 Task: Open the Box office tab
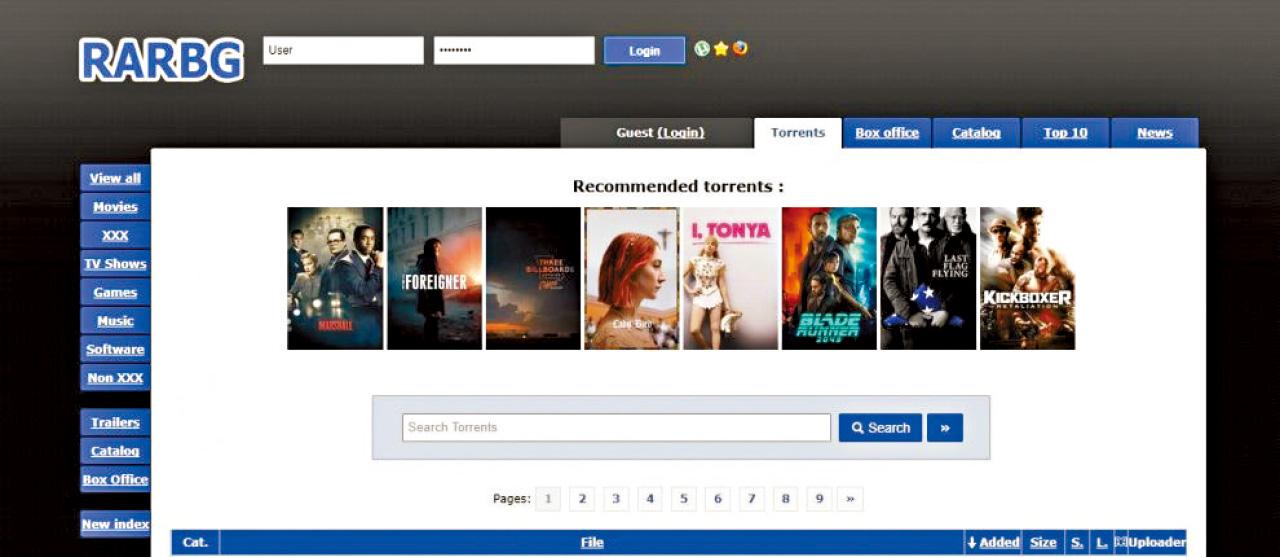pos(887,133)
